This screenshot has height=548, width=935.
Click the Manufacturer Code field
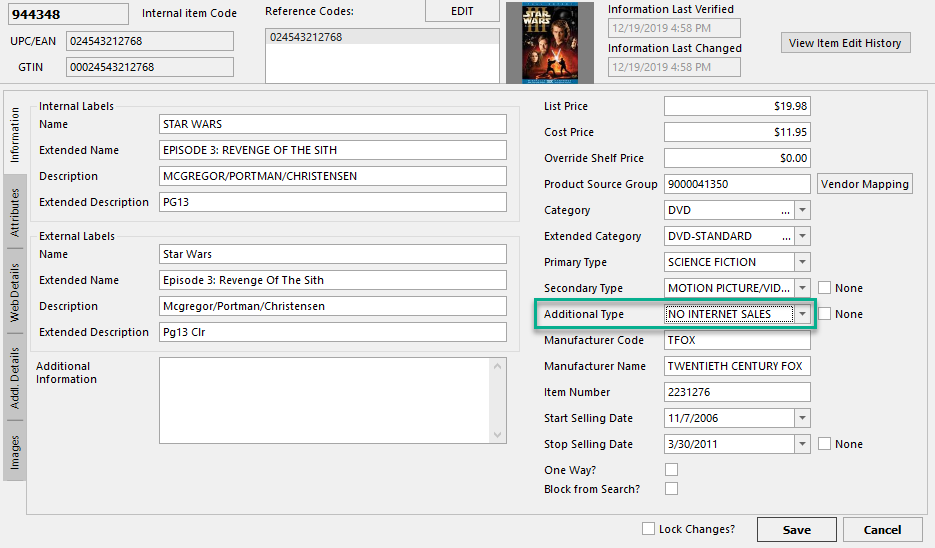pos(737,340)
